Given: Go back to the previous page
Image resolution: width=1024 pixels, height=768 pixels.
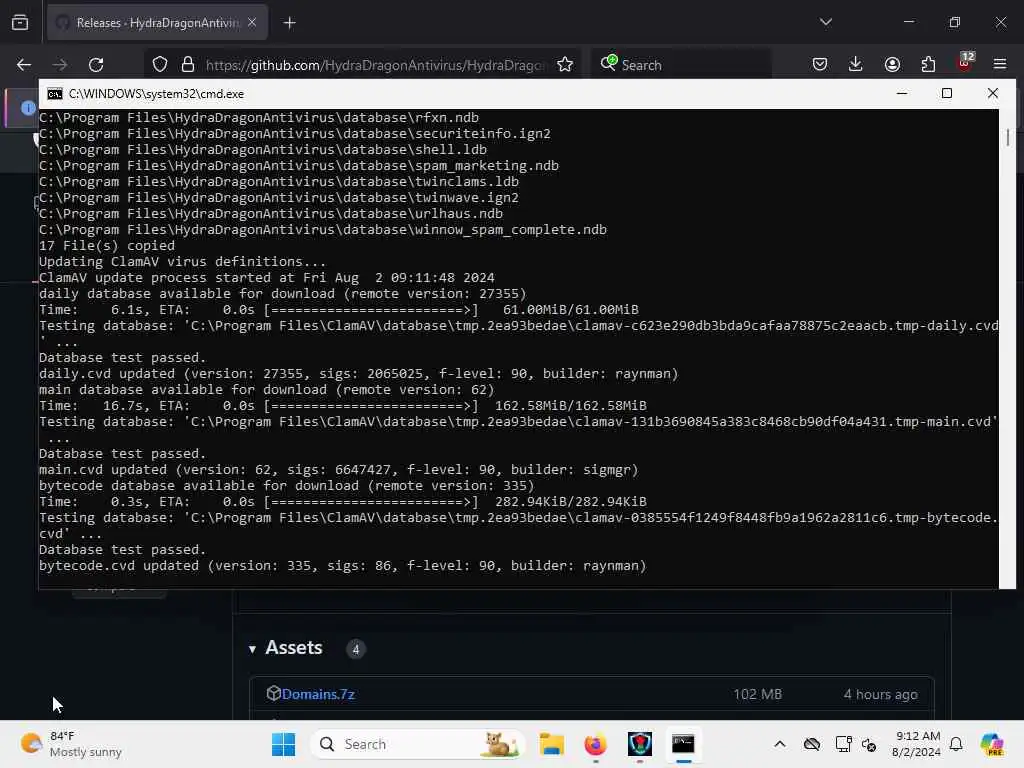Looking at the screenshot, I should click(24, 65).
